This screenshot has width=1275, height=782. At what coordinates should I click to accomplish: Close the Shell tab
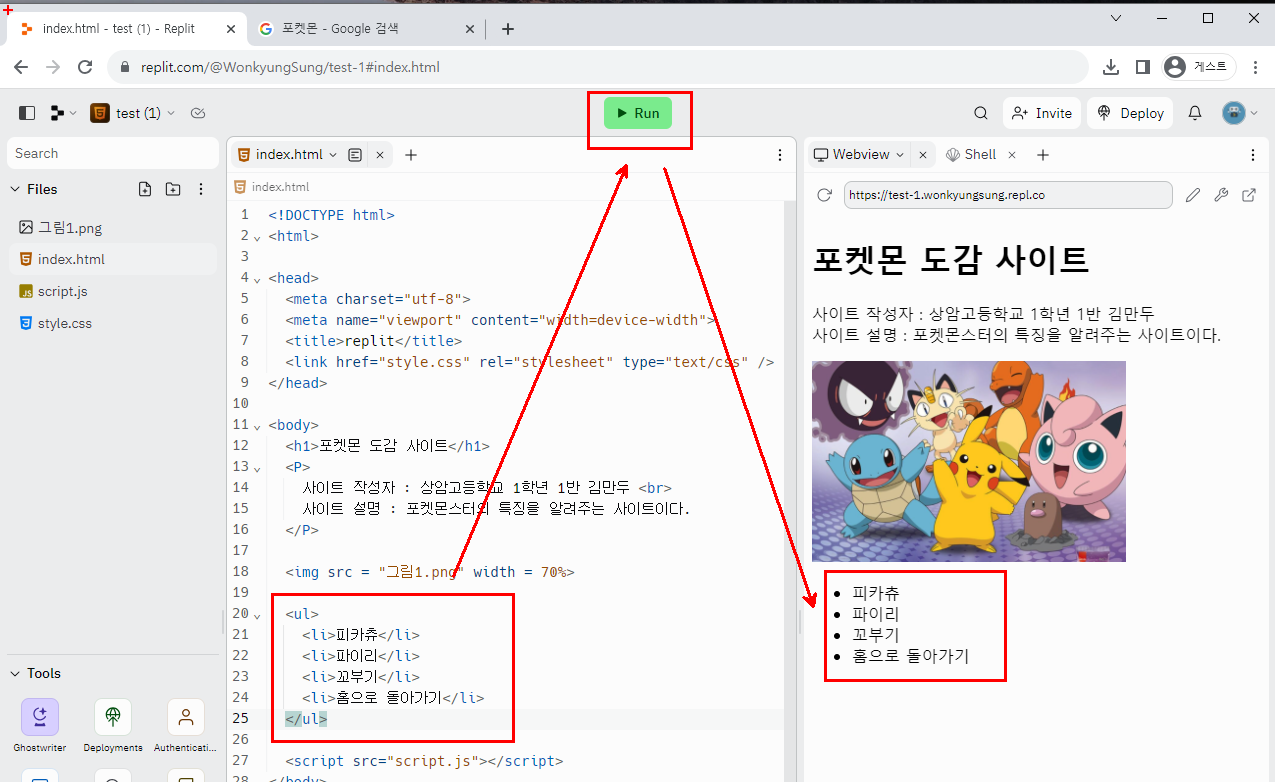pos(1012,155)
